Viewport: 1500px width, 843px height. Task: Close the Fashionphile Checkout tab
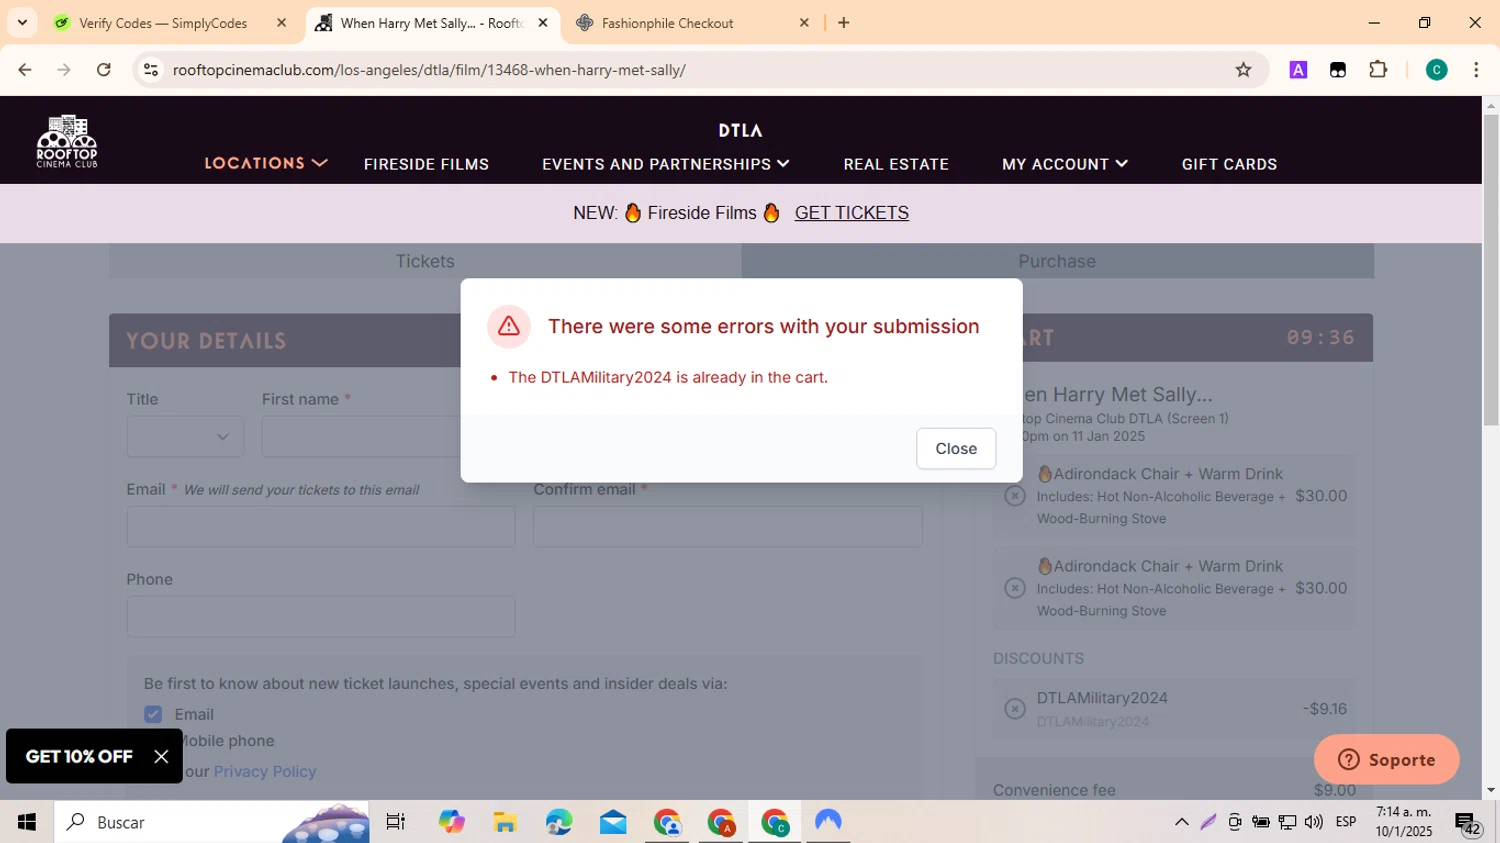(804, 23)
